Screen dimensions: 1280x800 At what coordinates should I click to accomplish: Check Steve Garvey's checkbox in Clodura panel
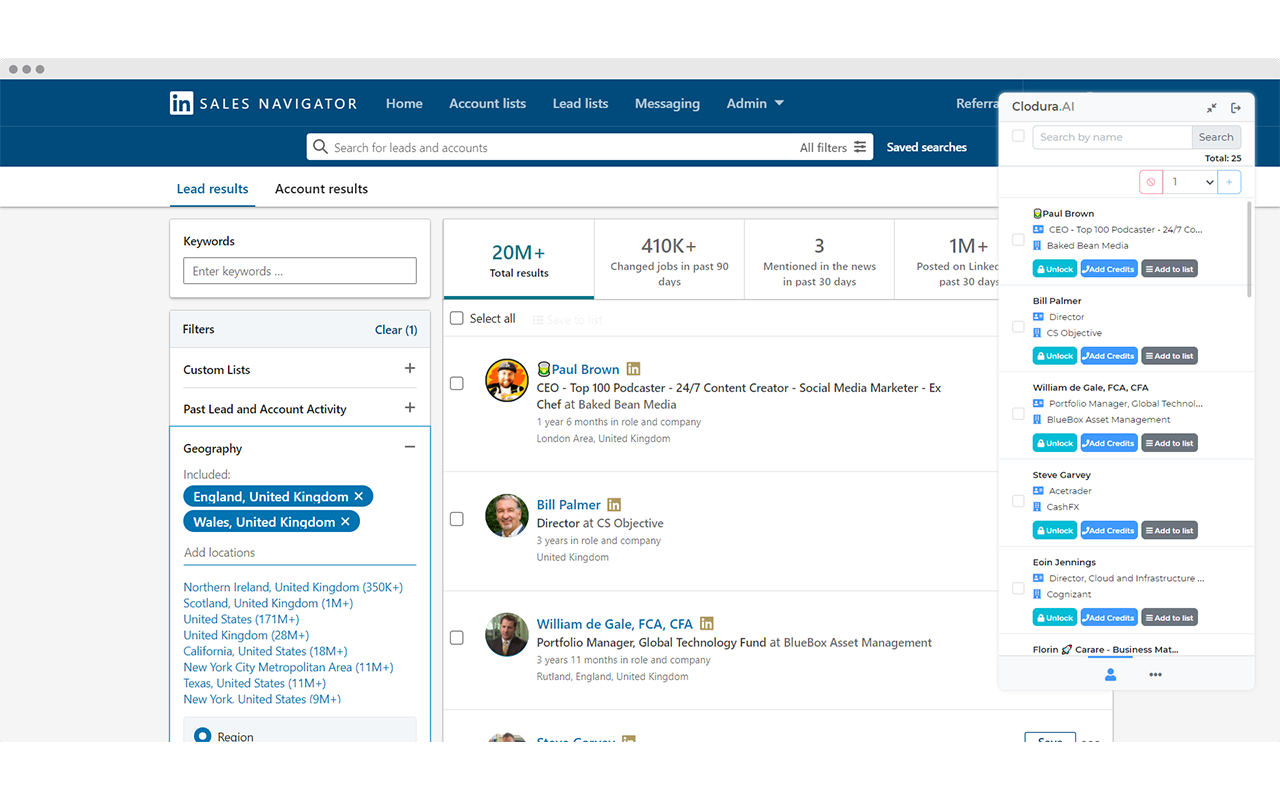coord(1018,500)
